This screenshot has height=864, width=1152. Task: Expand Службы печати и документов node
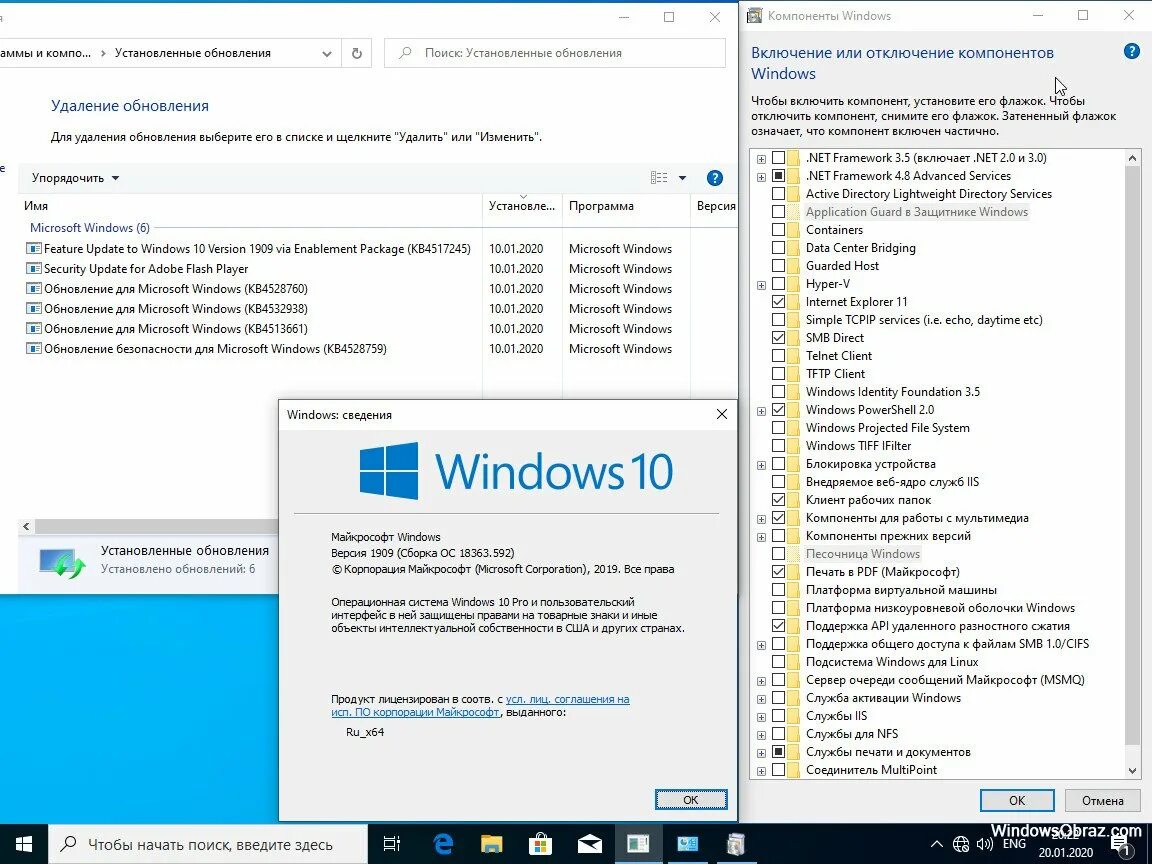pyautogui.click(x=761, y=753)
